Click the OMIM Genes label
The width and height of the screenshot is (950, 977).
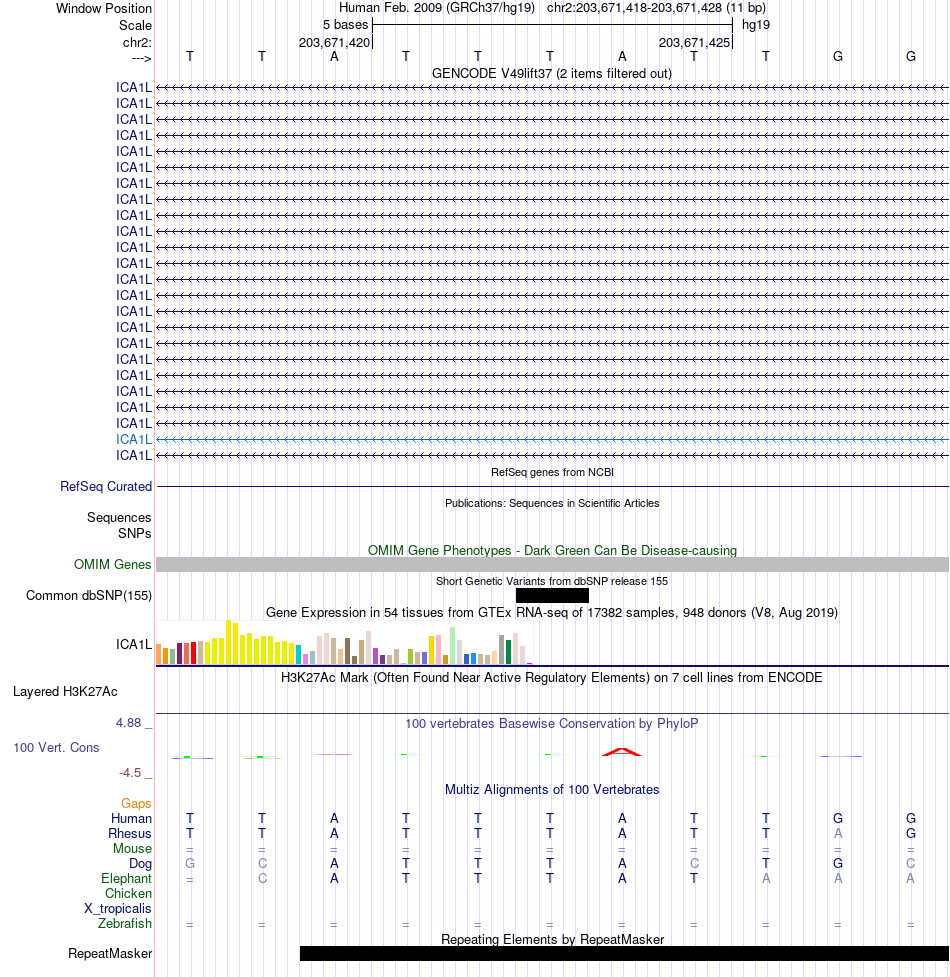(x=113, y=565)
